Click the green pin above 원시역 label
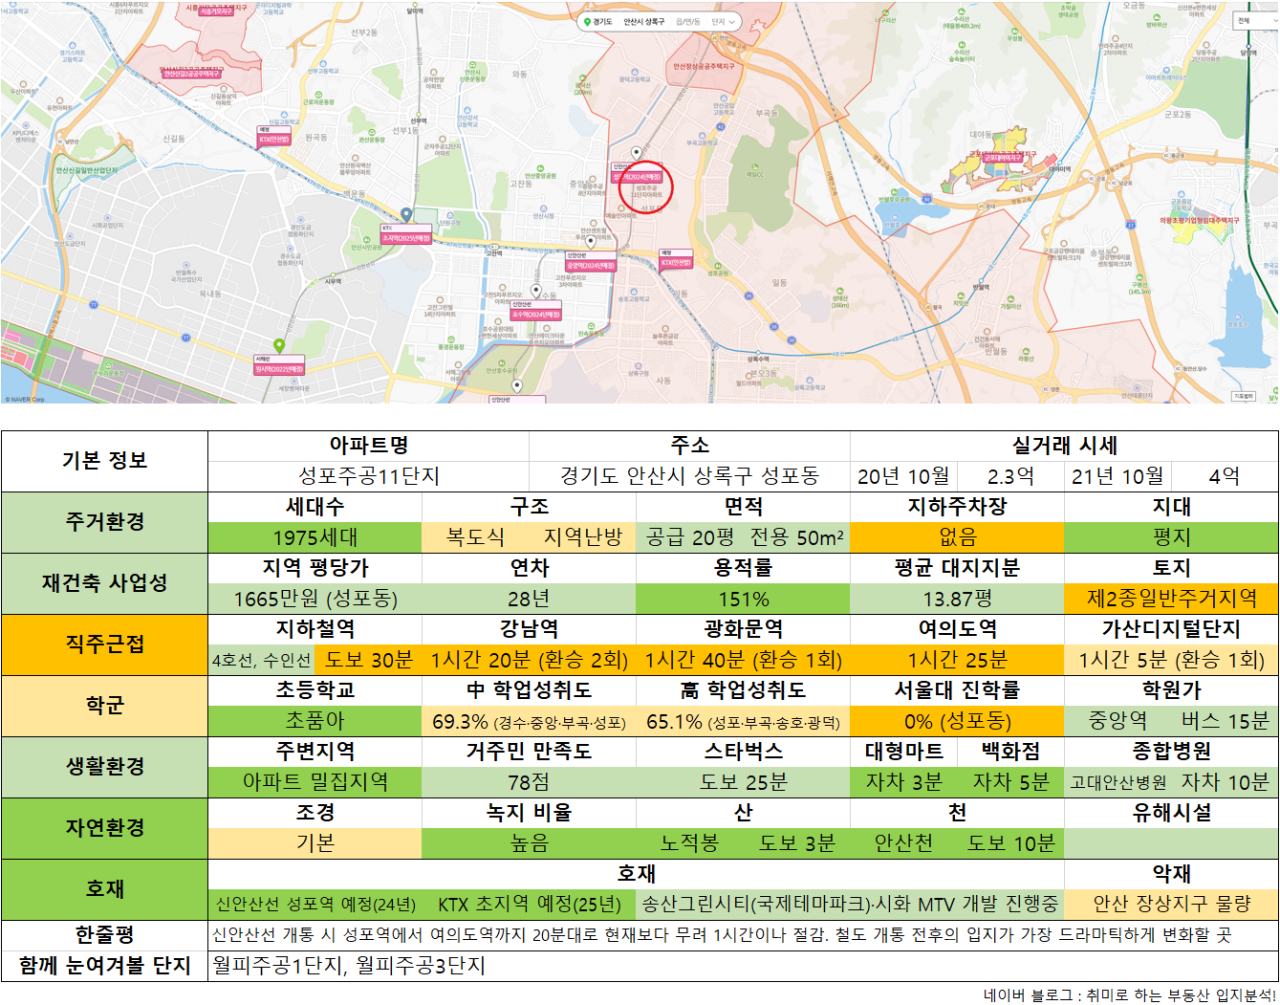This screenshot has width=1280, height=1005. 280,346
